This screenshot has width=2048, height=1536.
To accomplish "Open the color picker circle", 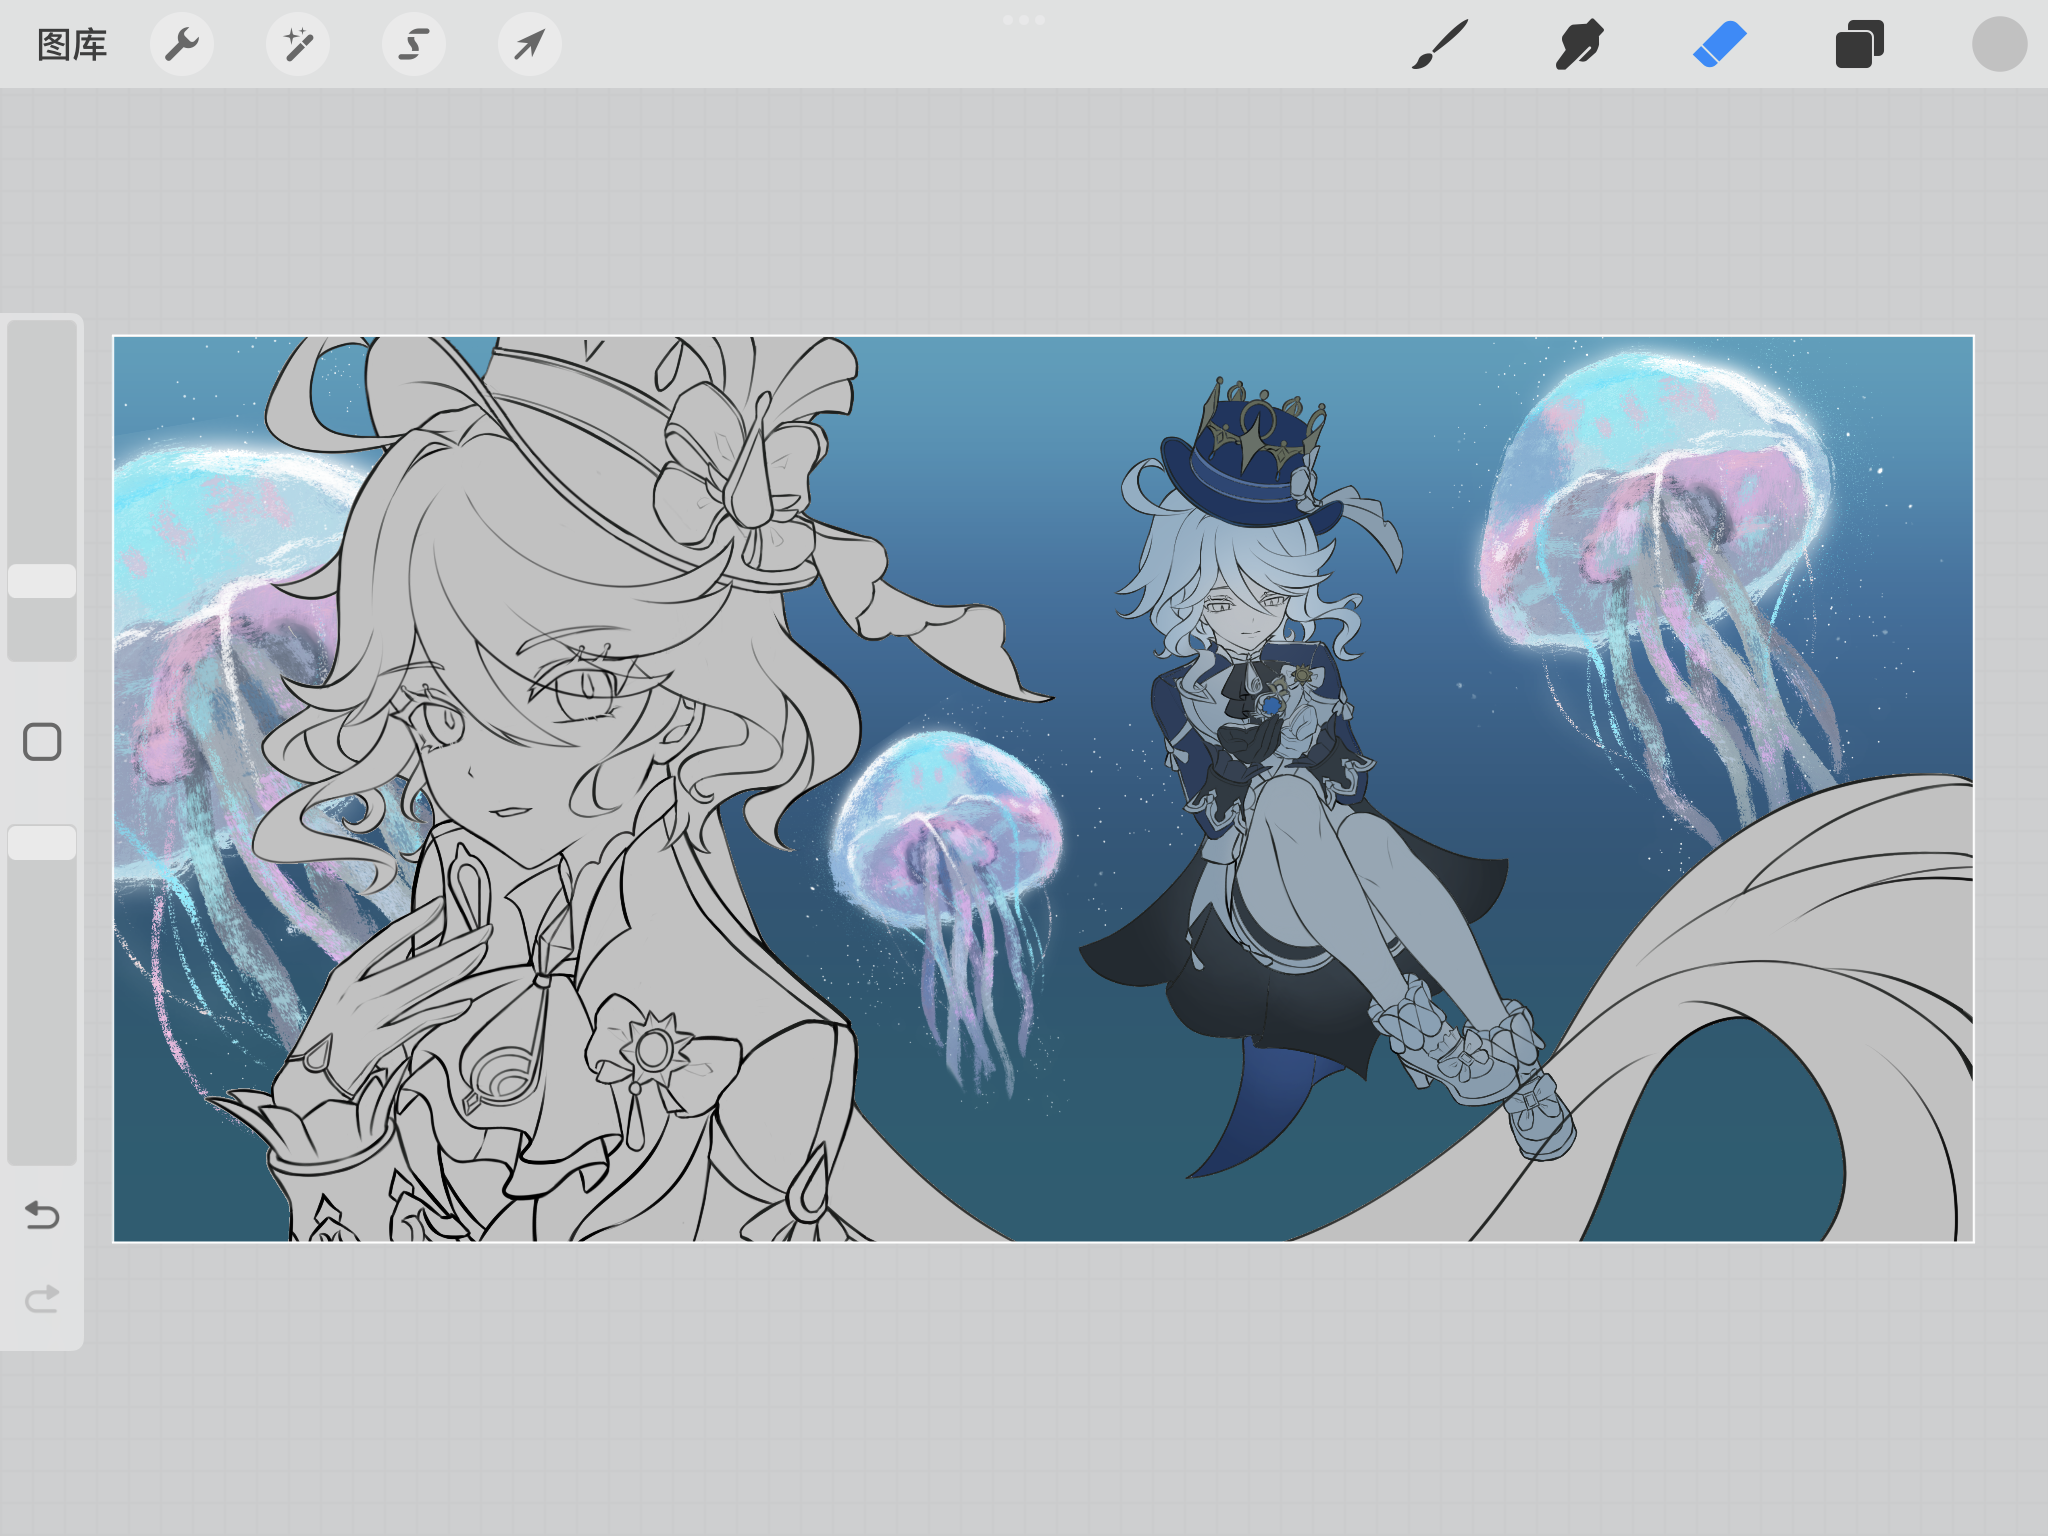I will point(2000,45).
